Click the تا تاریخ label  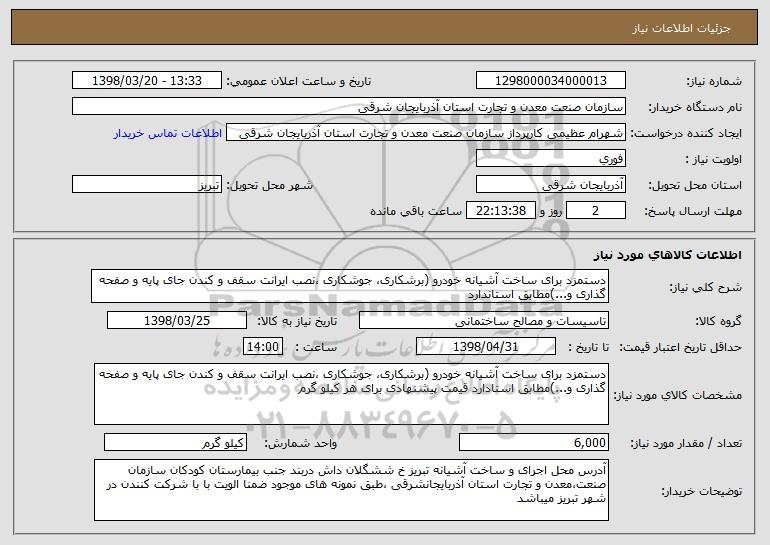588,347
